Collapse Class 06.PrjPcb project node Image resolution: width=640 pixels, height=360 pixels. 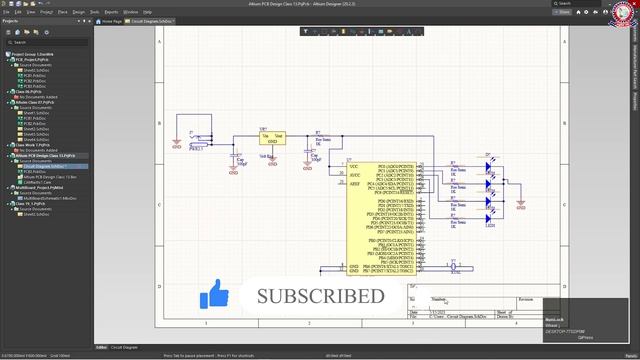click(8, 92)
